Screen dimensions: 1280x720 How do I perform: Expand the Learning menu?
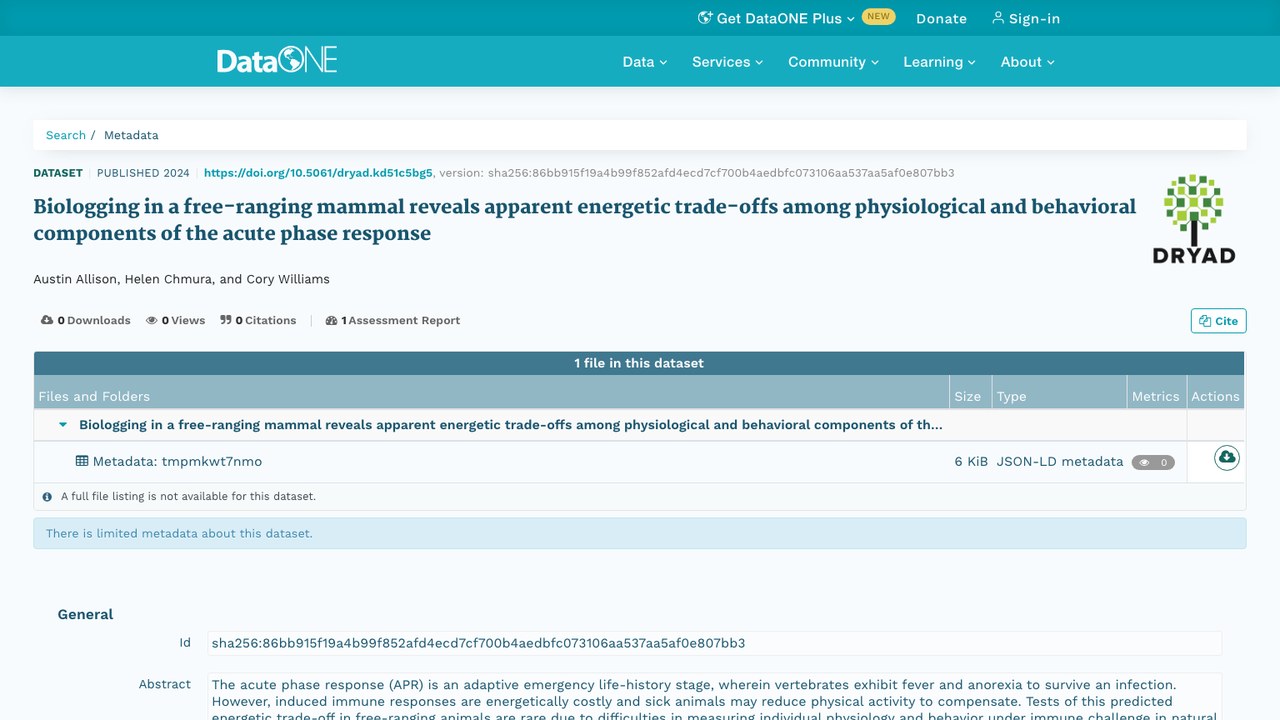click(x=939, y=61)
